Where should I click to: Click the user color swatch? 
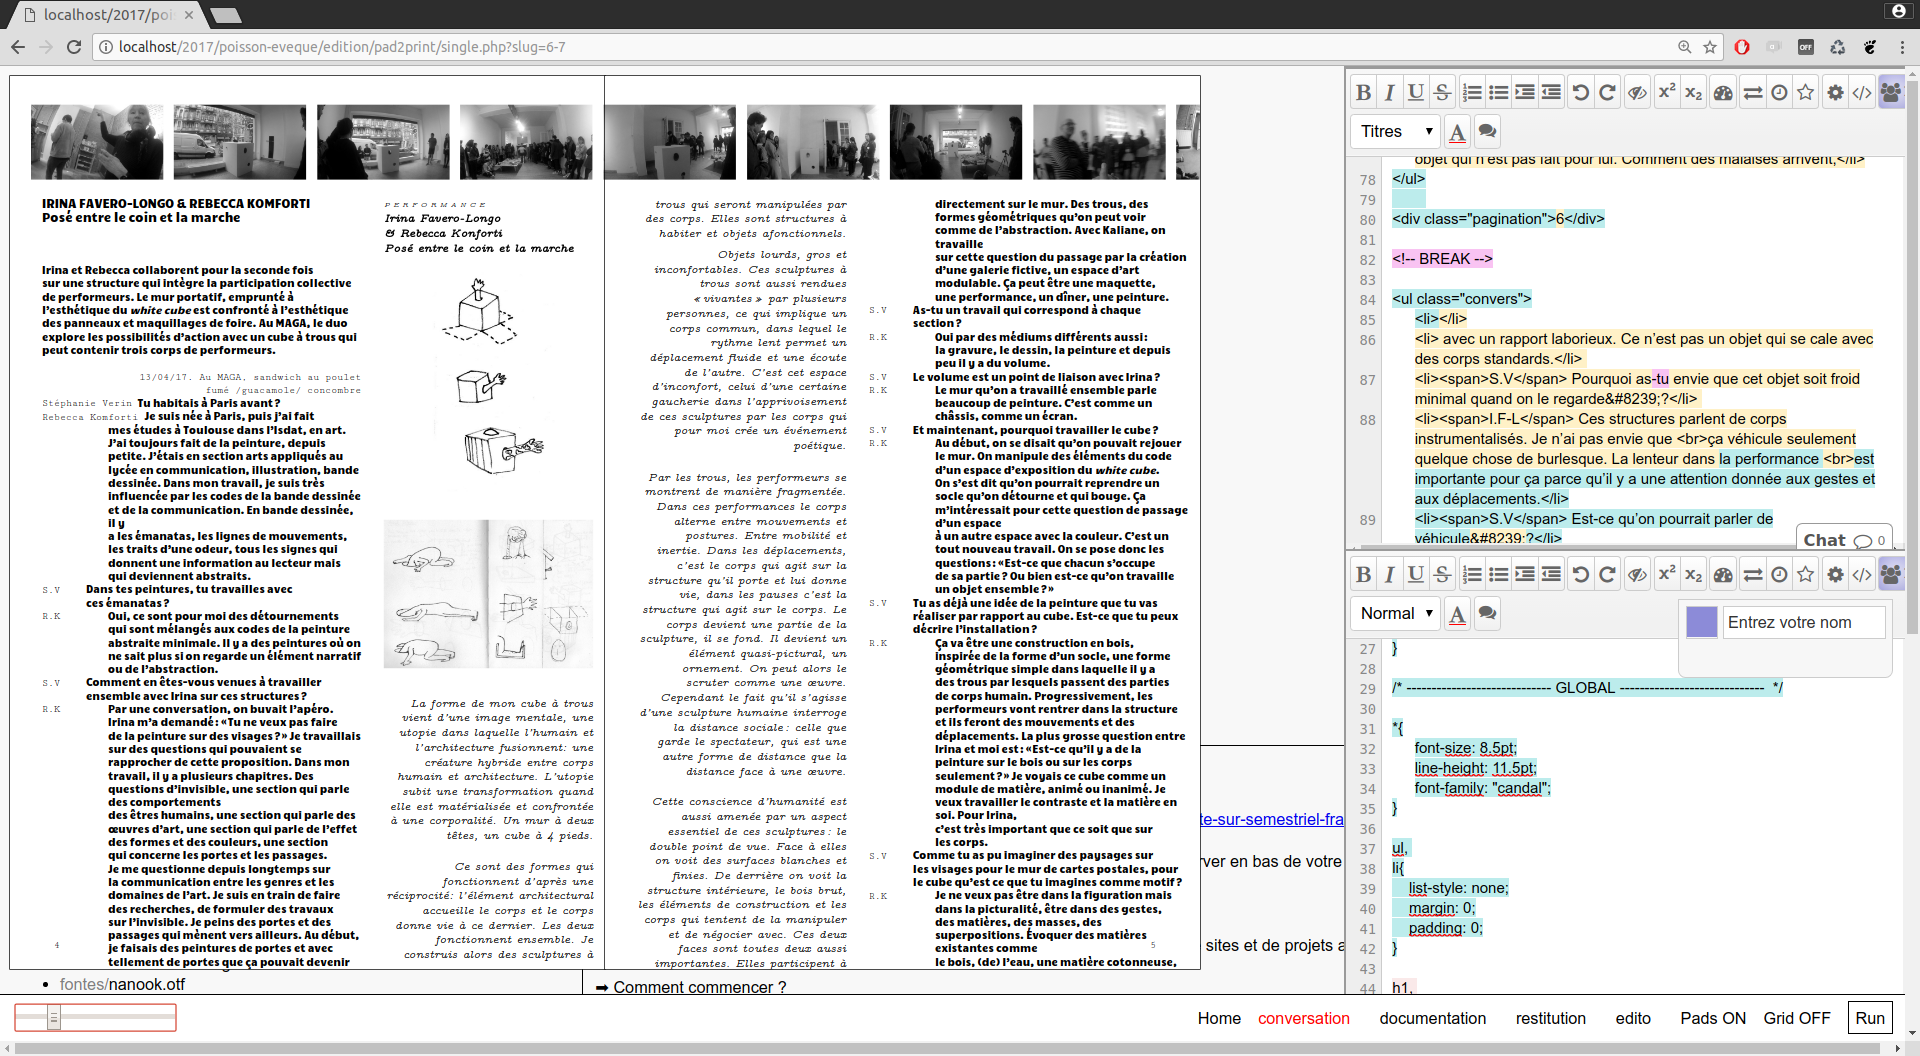pos(1701,622)
